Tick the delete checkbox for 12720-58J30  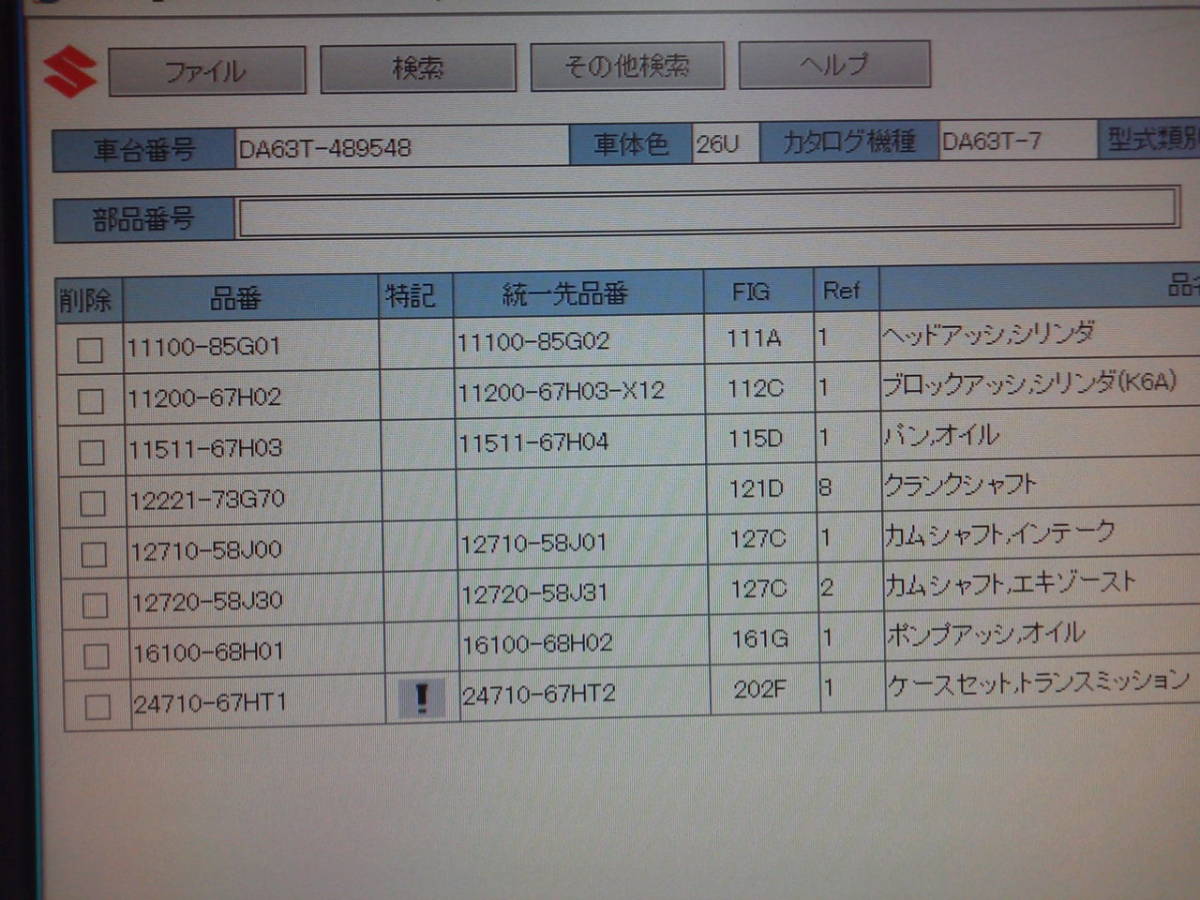tap(95, 604)
